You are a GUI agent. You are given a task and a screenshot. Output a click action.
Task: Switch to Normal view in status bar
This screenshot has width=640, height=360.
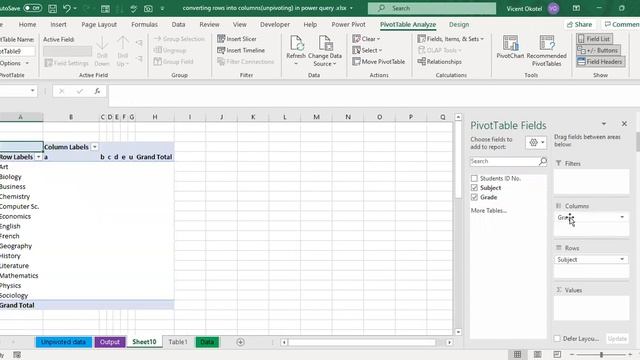click(x=517, y=354)
